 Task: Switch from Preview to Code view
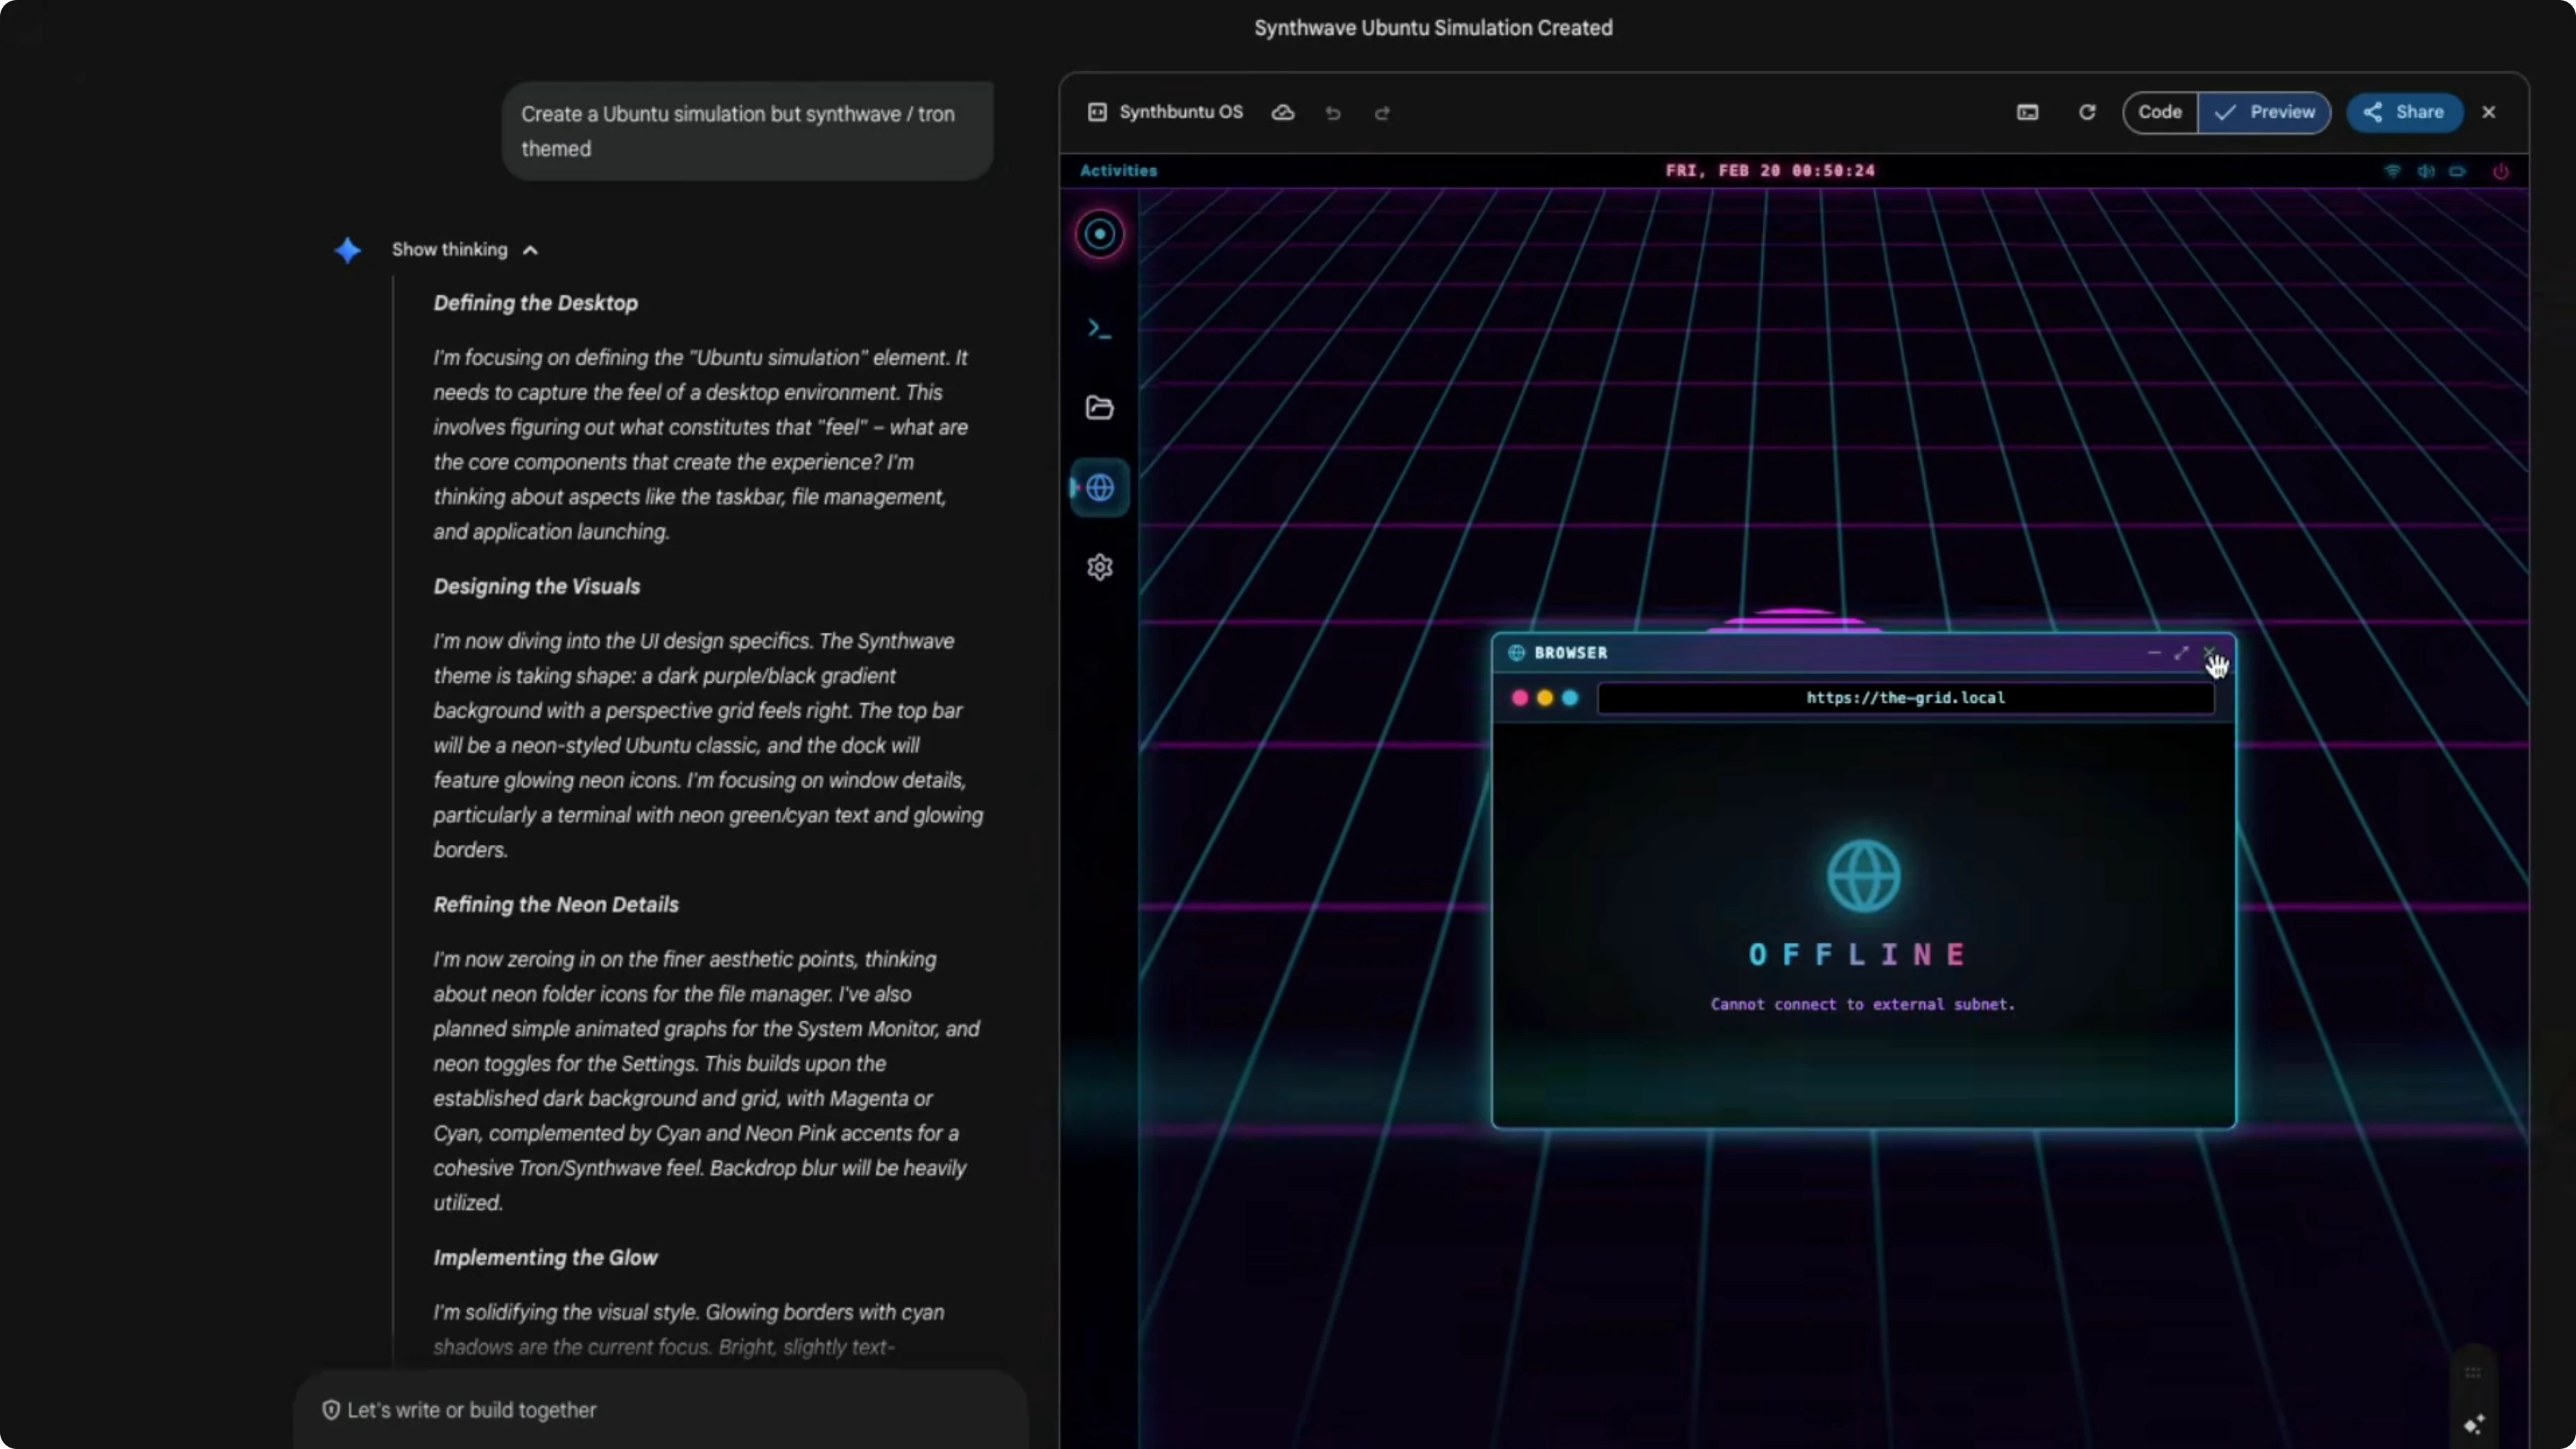[x=2160, y=111]
